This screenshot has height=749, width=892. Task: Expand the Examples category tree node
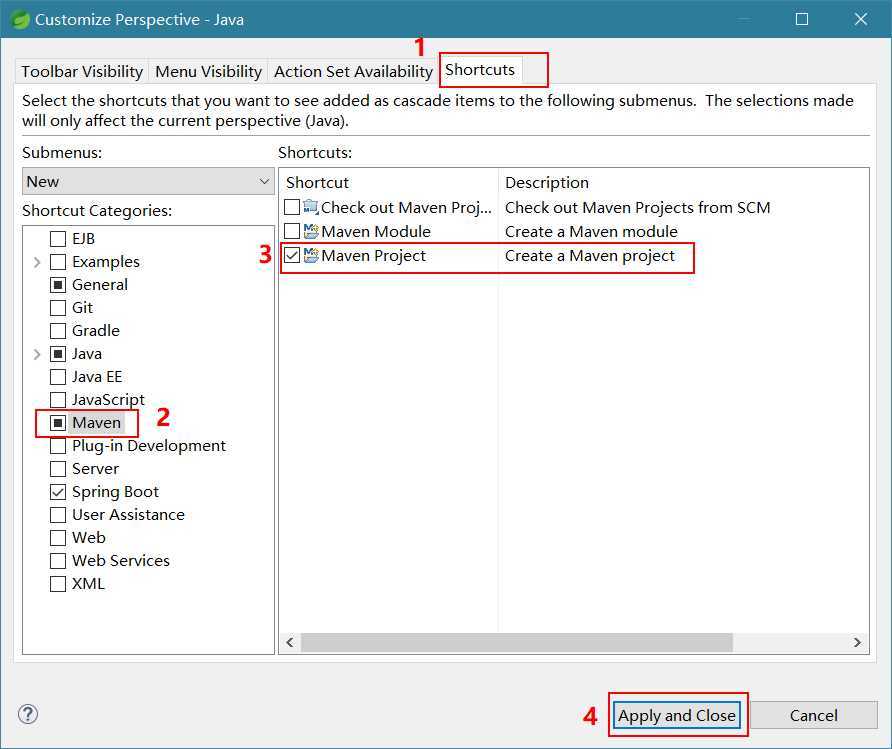point(37,262)
